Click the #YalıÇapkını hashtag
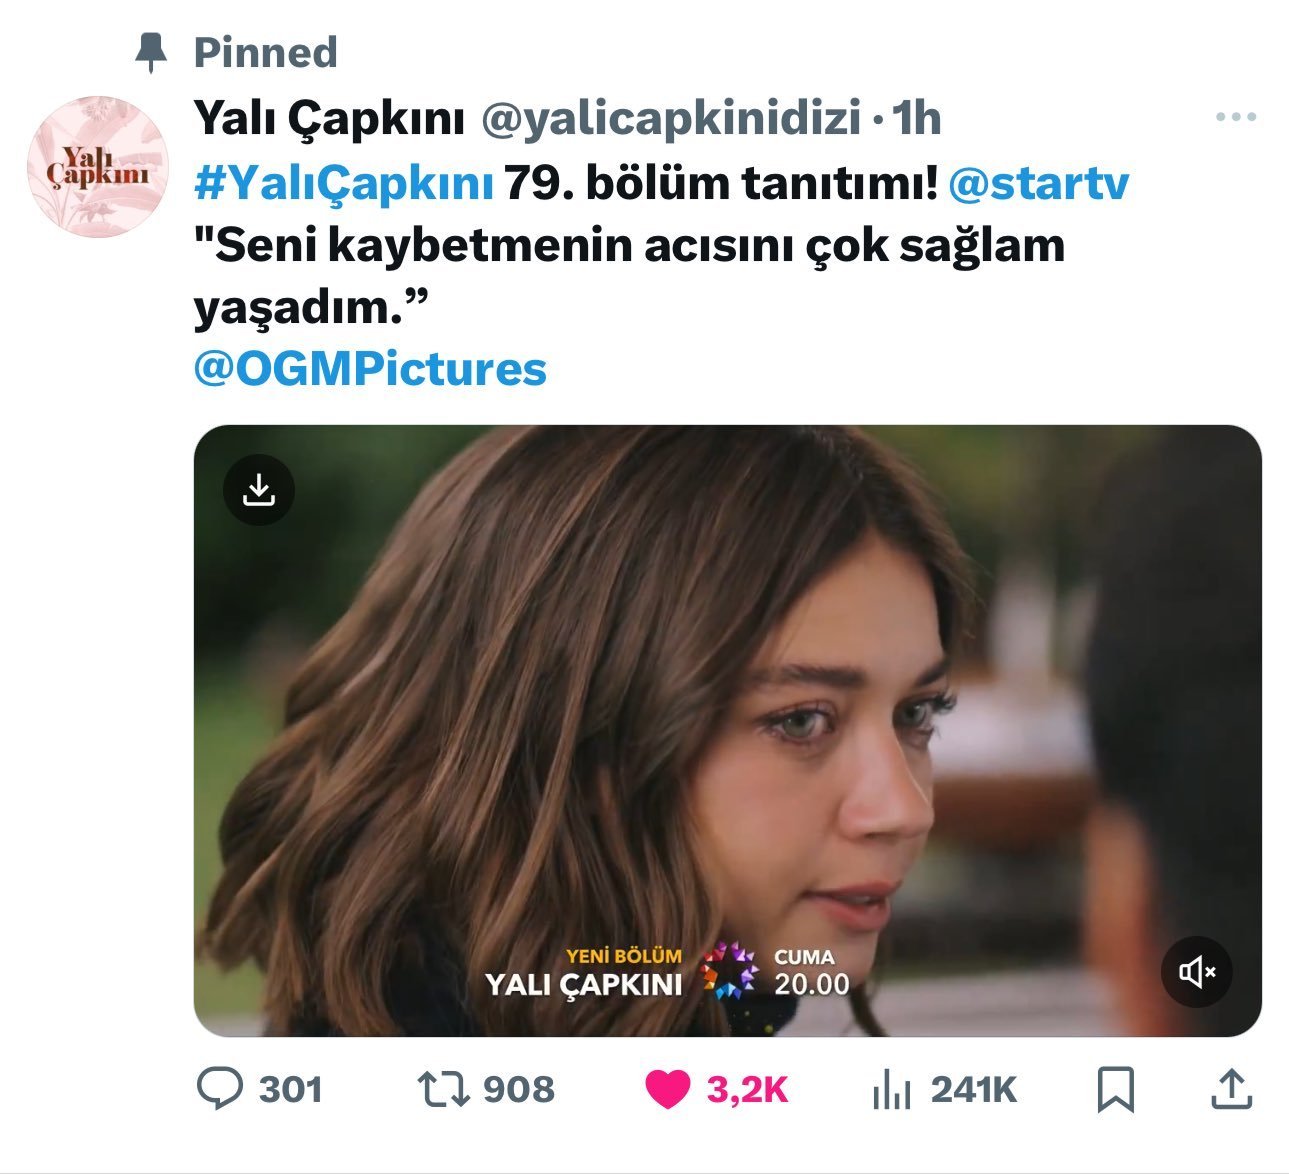This screenshot has height=1176, width=1289. 344,183
